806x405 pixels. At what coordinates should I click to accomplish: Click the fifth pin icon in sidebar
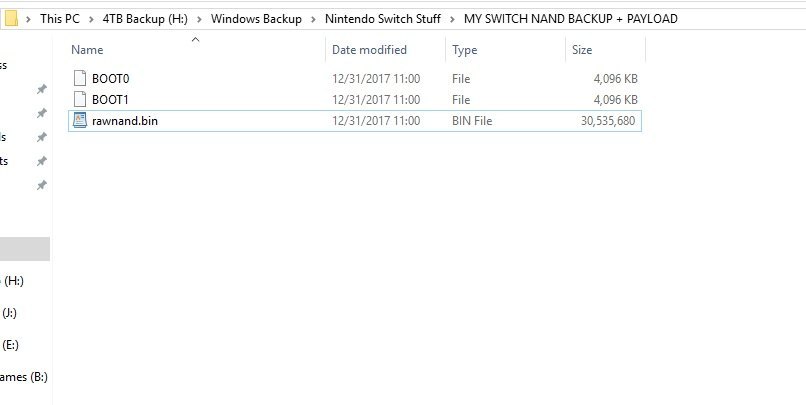coord(42,185)
